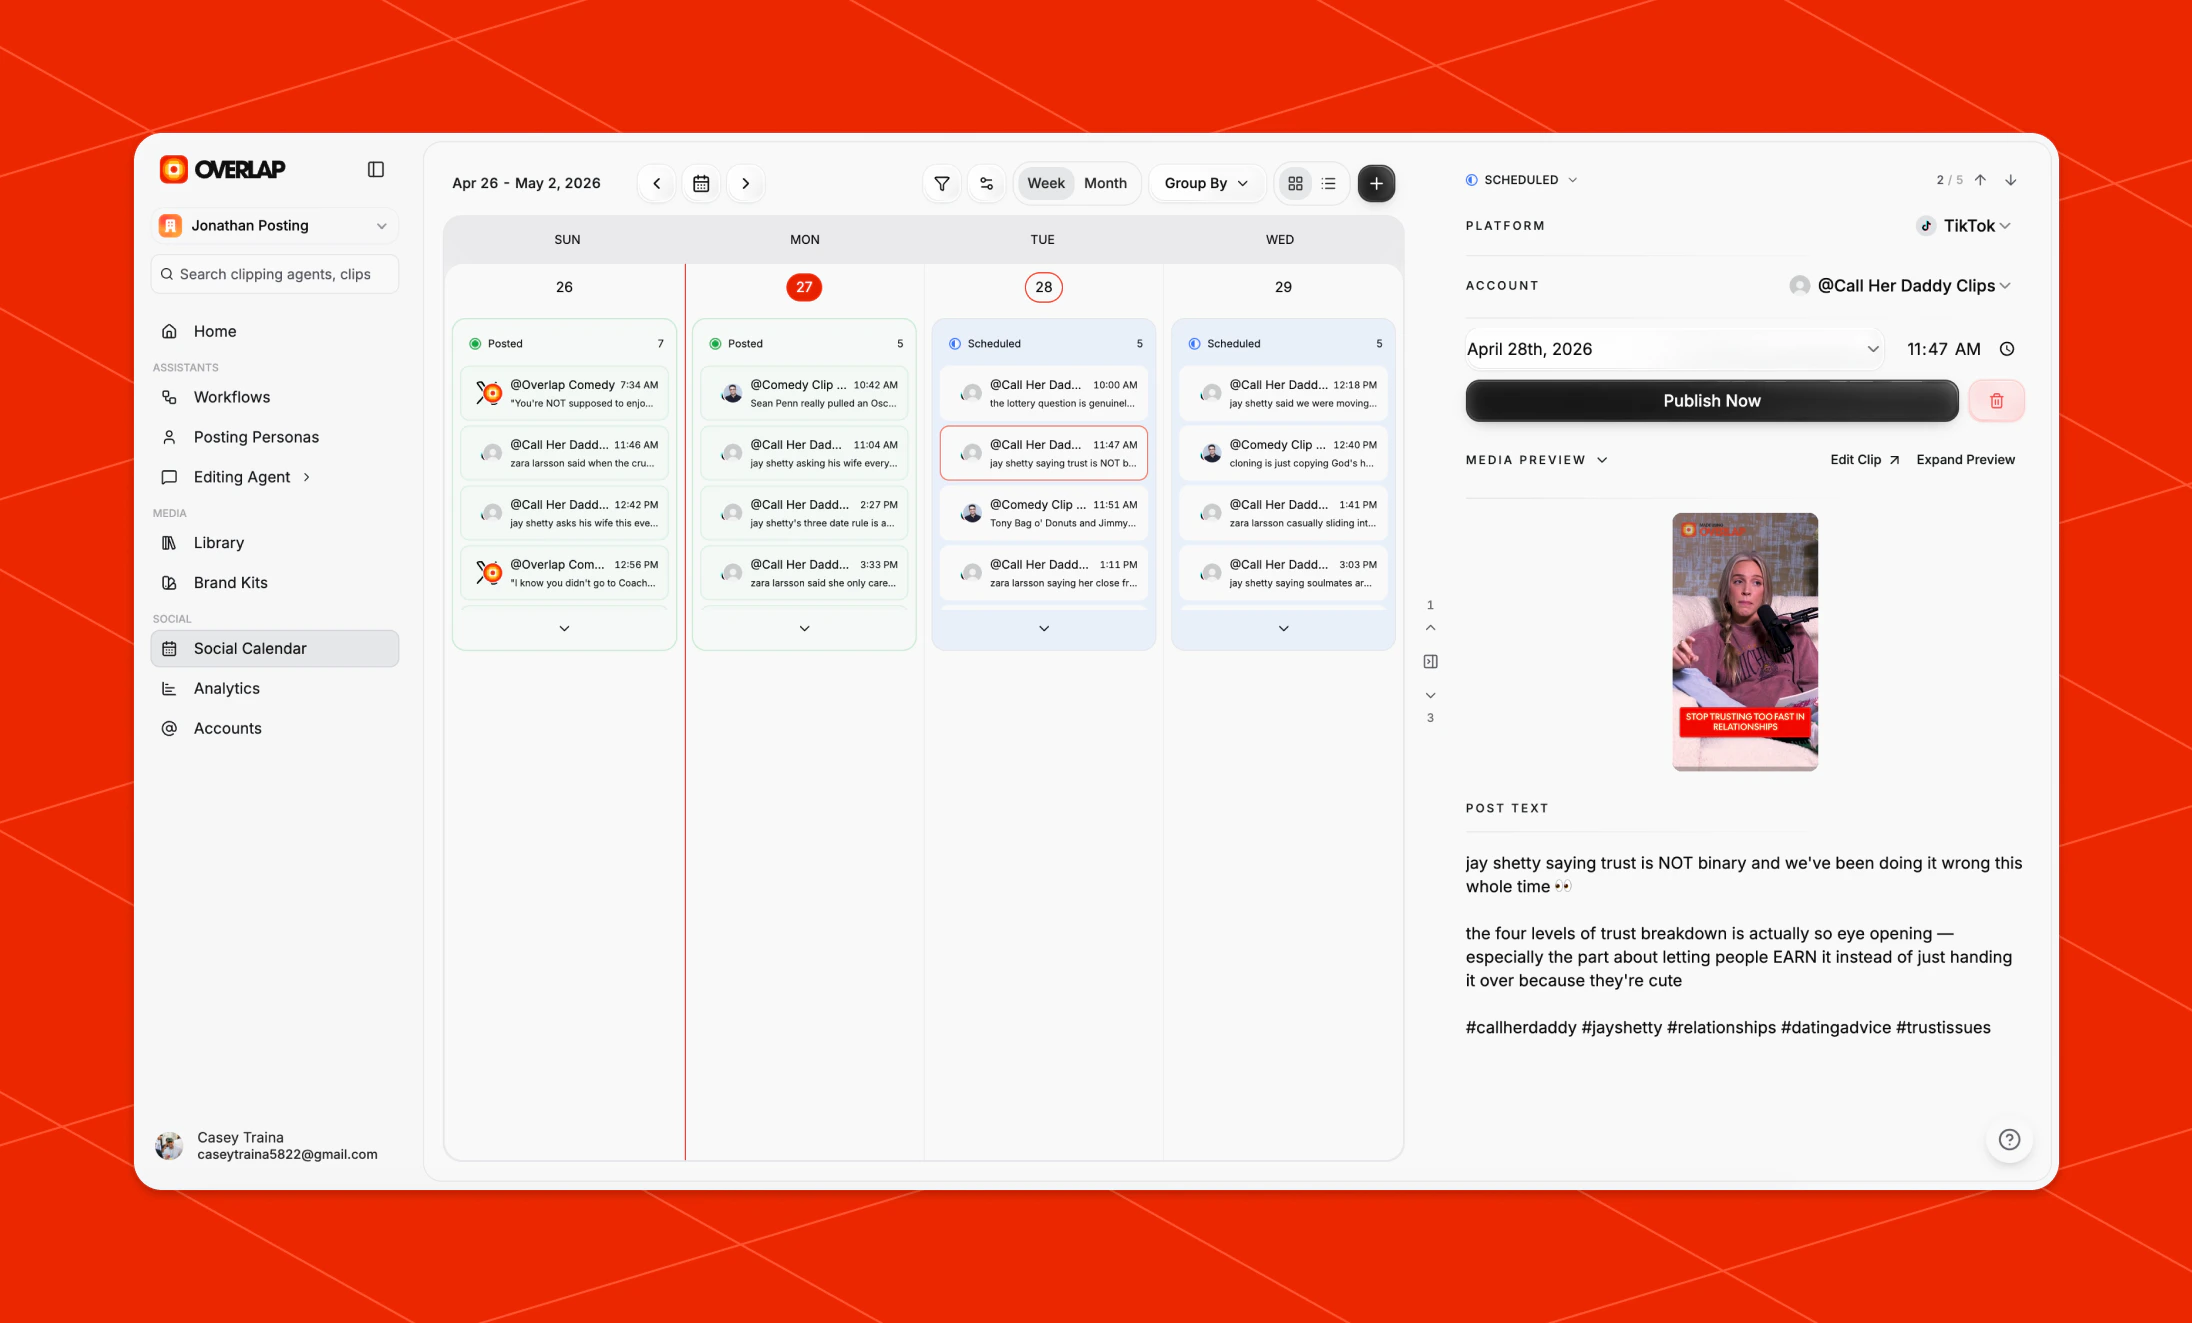Expand Sunday 26 posts list
Viewport: 2192px width, 1323px height.
click(564, 629)
